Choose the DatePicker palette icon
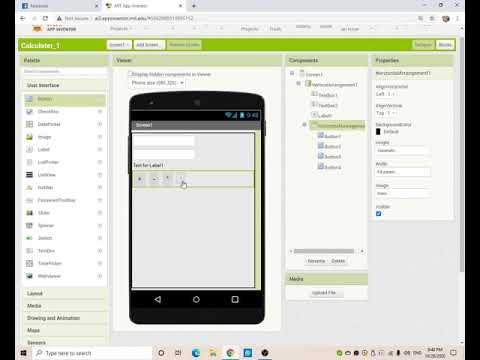The image size is (480, 360). 29,124
